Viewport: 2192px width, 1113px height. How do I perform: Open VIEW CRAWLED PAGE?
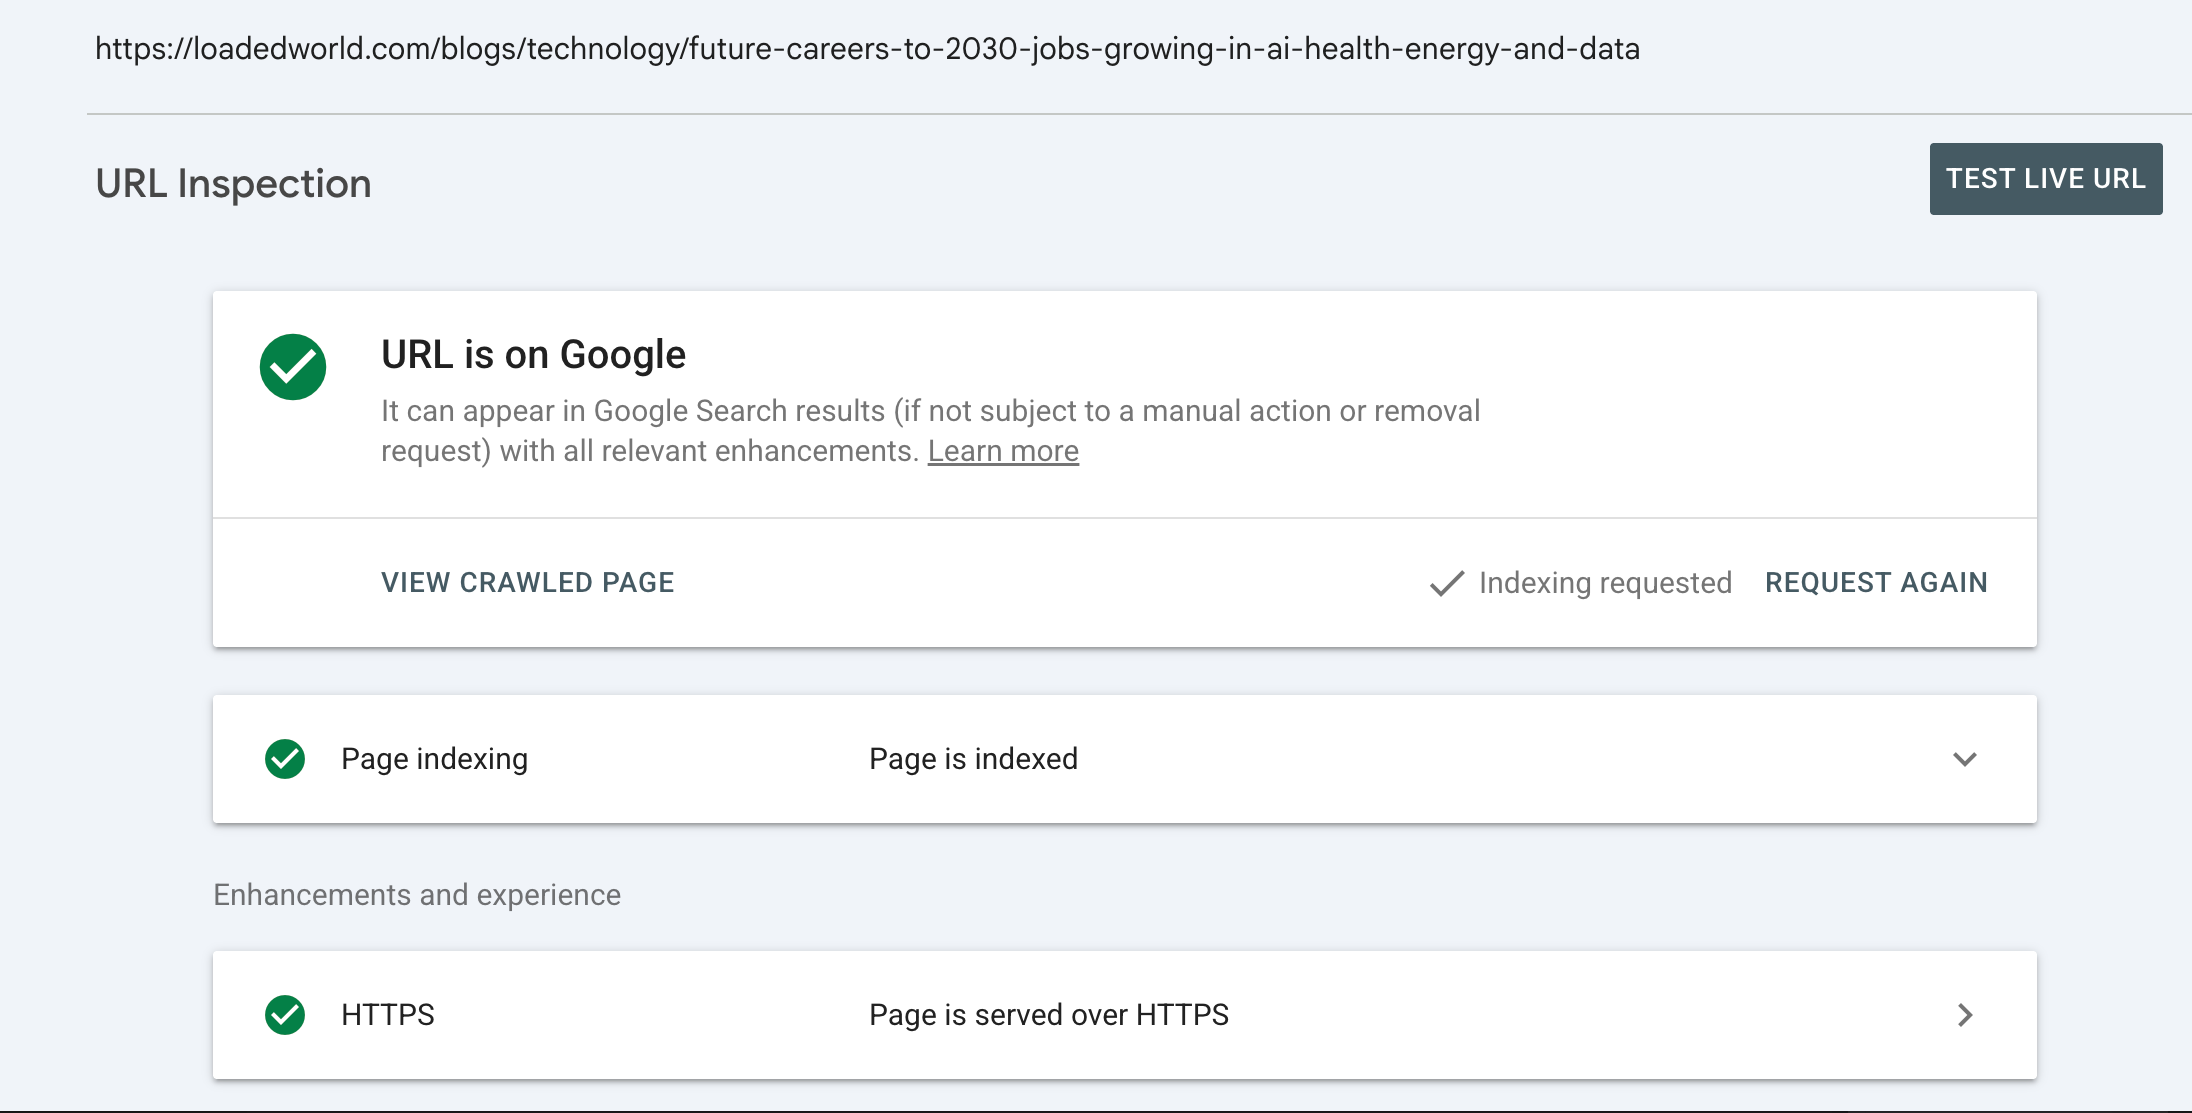[x=528, y=583]
